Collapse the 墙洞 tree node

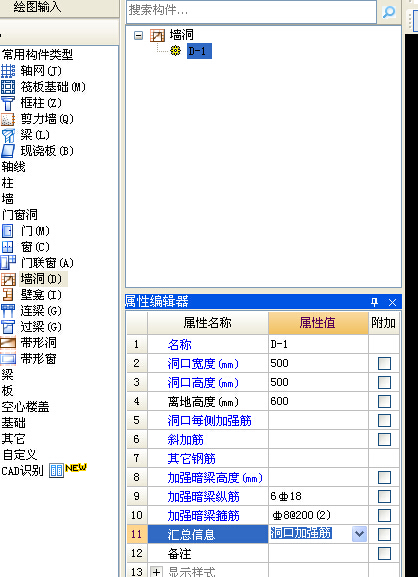pyautogui.click(x=138, y=36)
